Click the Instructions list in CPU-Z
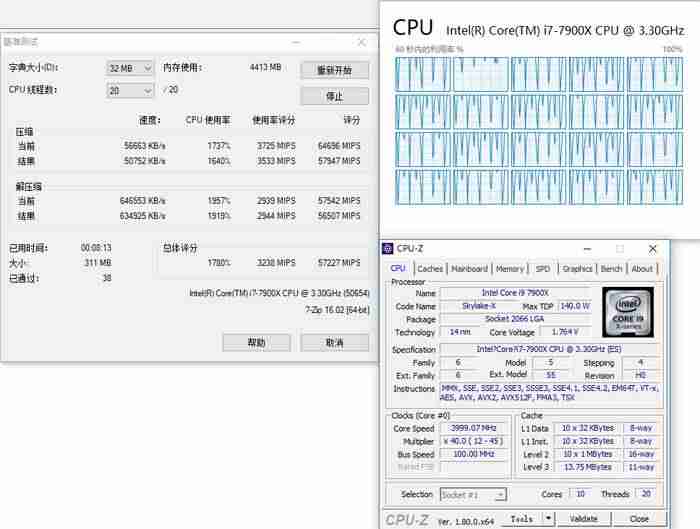This screenshot has height=529, width=700. tap(550, 393)
